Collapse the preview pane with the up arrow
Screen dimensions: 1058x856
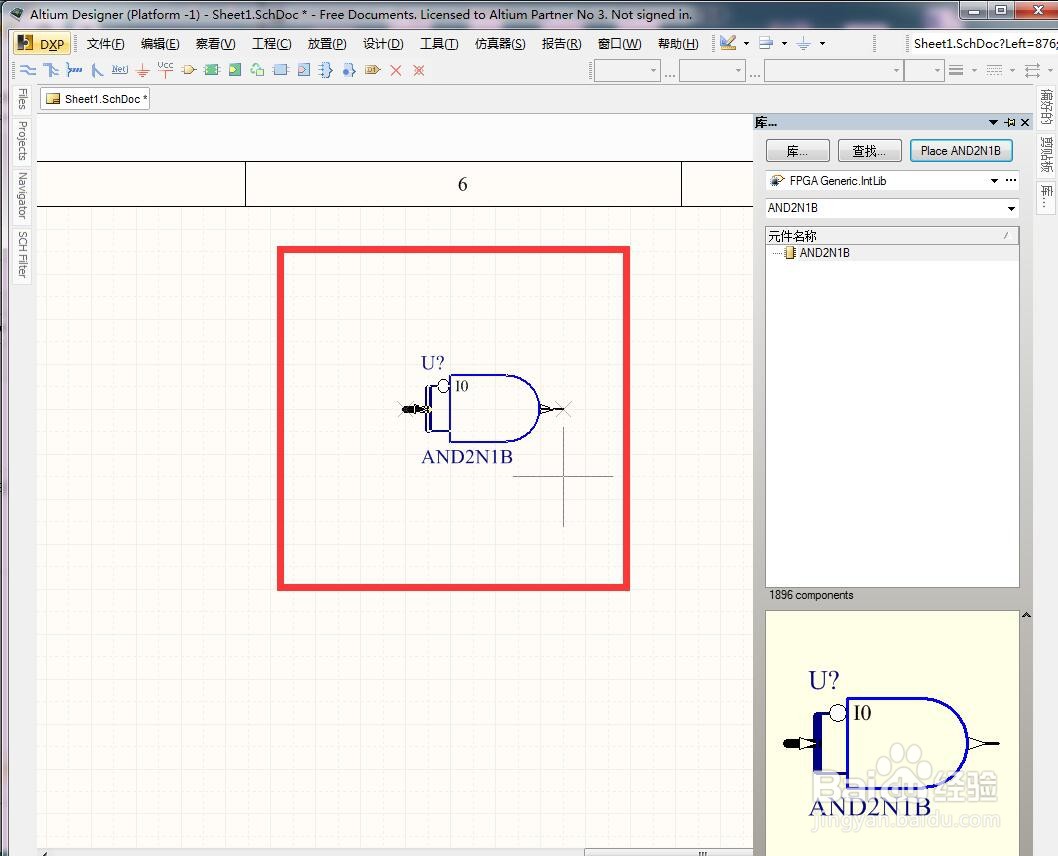coord(1026,615)
